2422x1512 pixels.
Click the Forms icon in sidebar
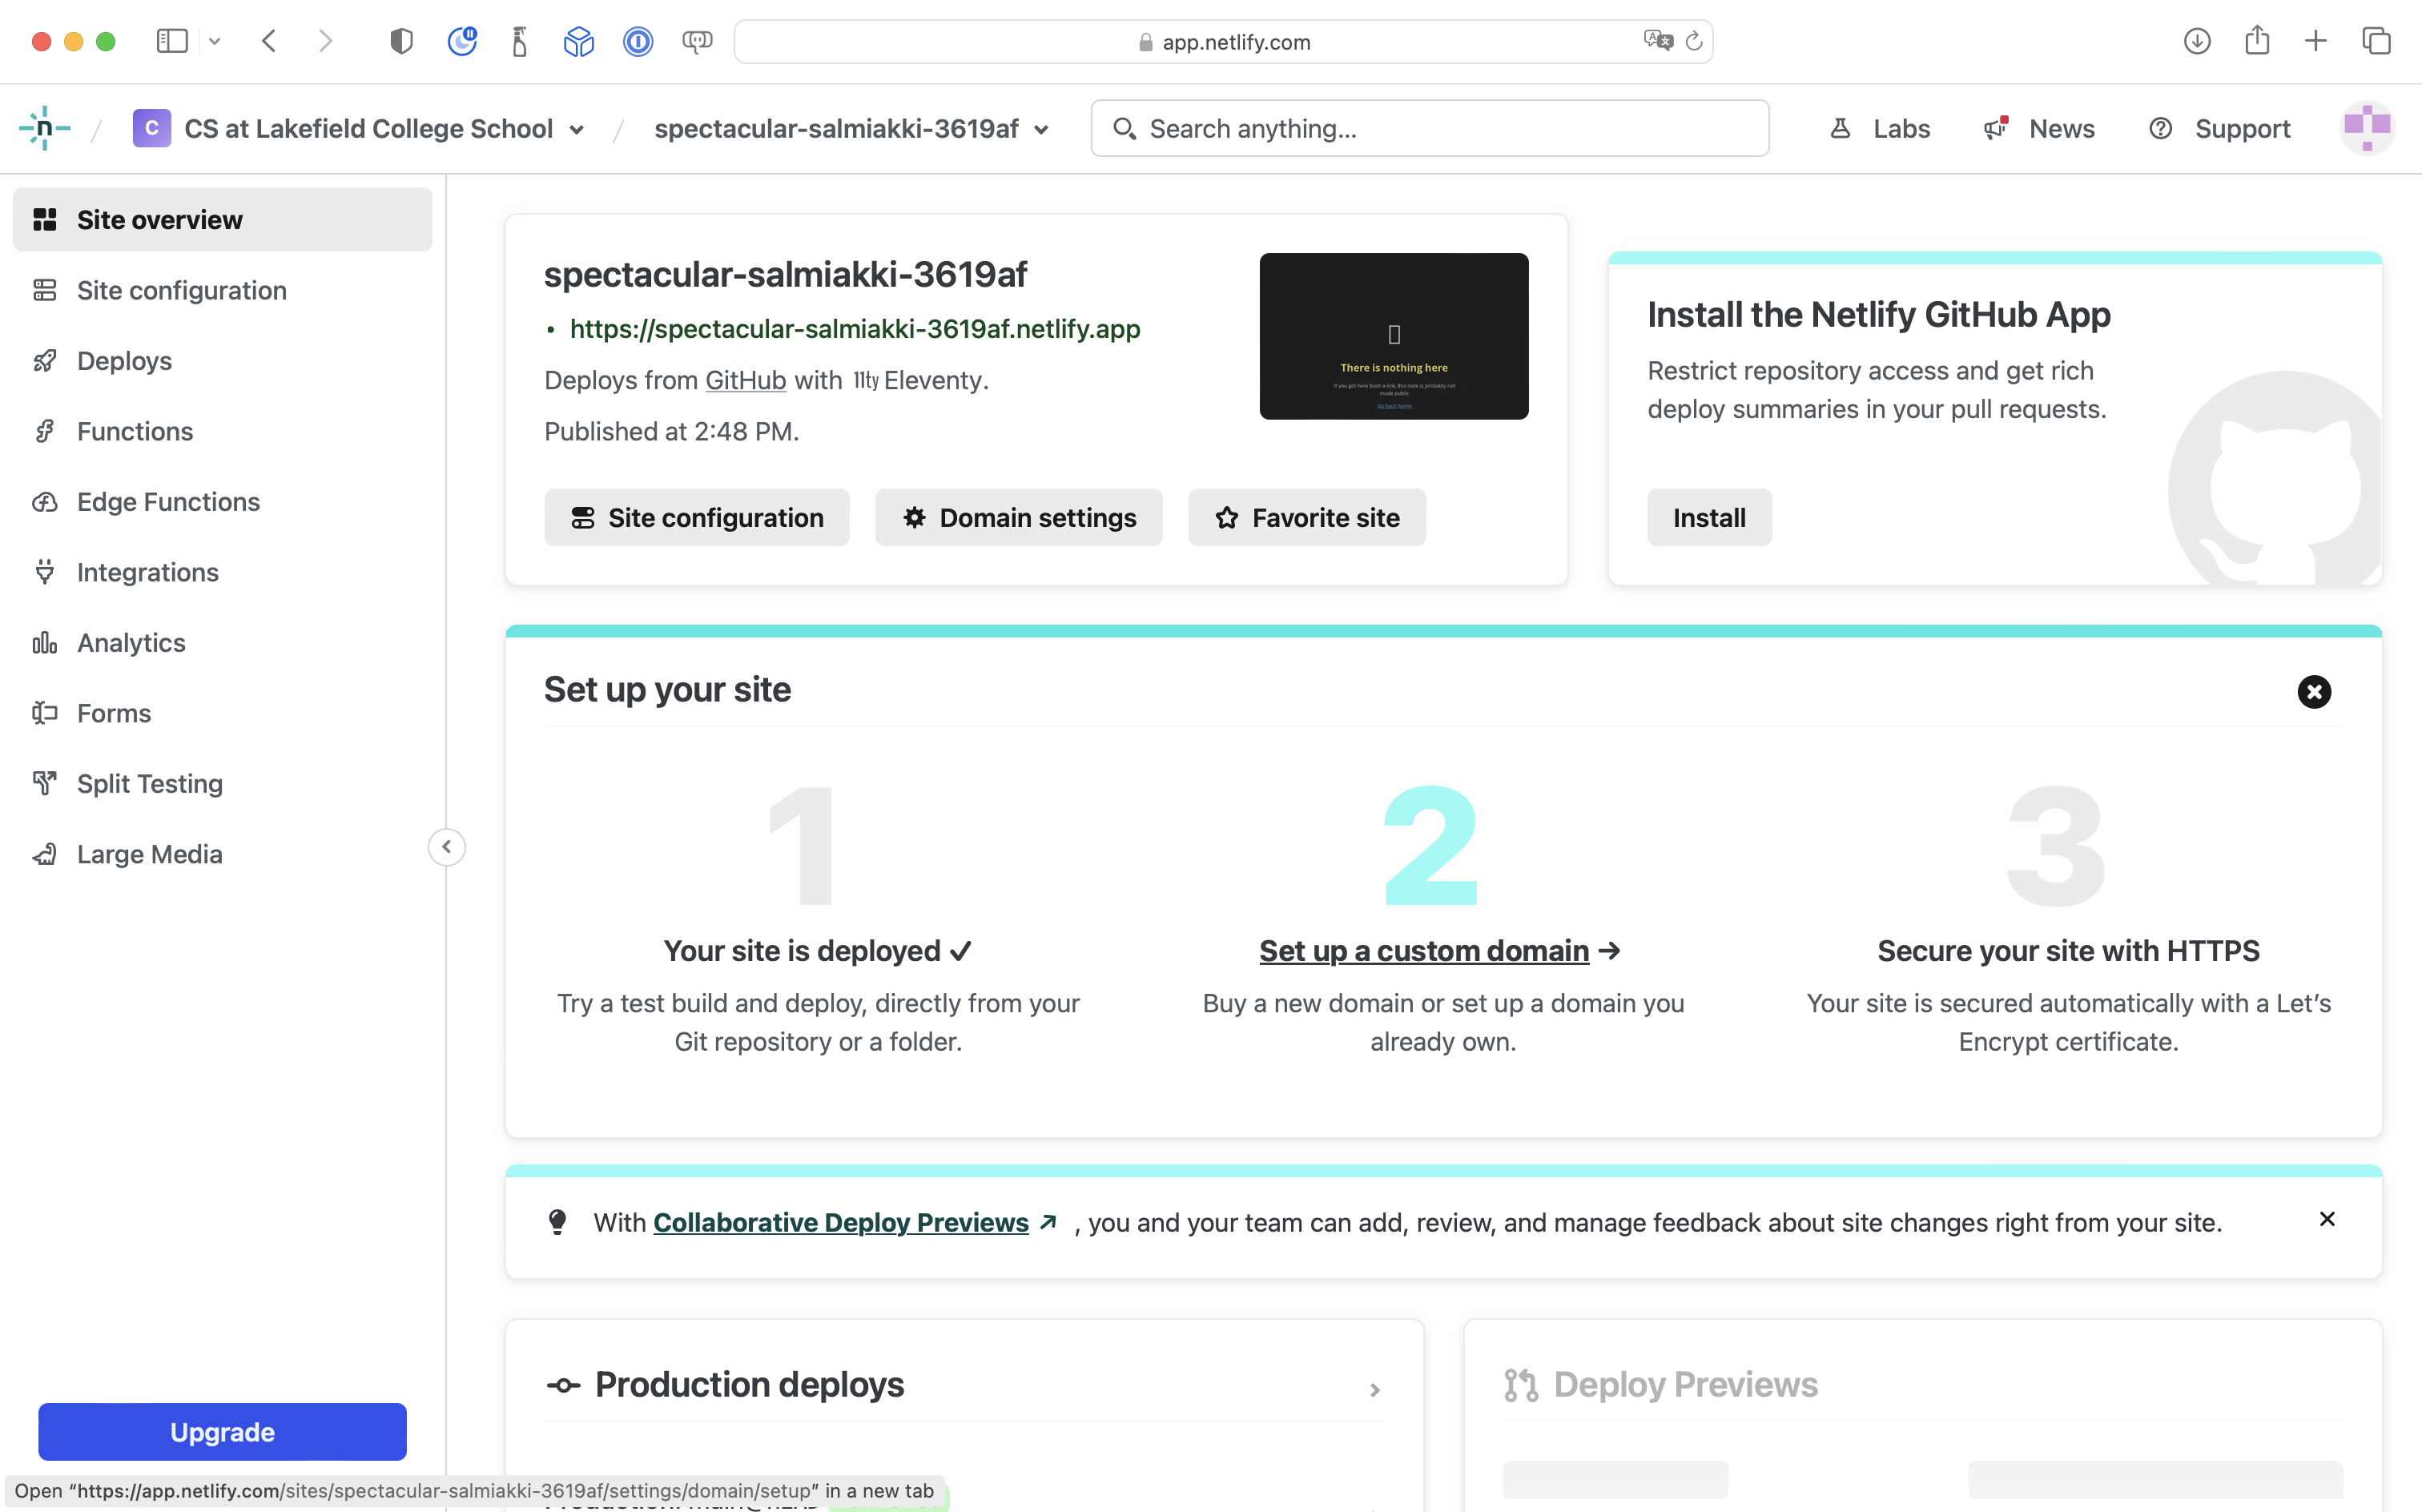(47, 713)
